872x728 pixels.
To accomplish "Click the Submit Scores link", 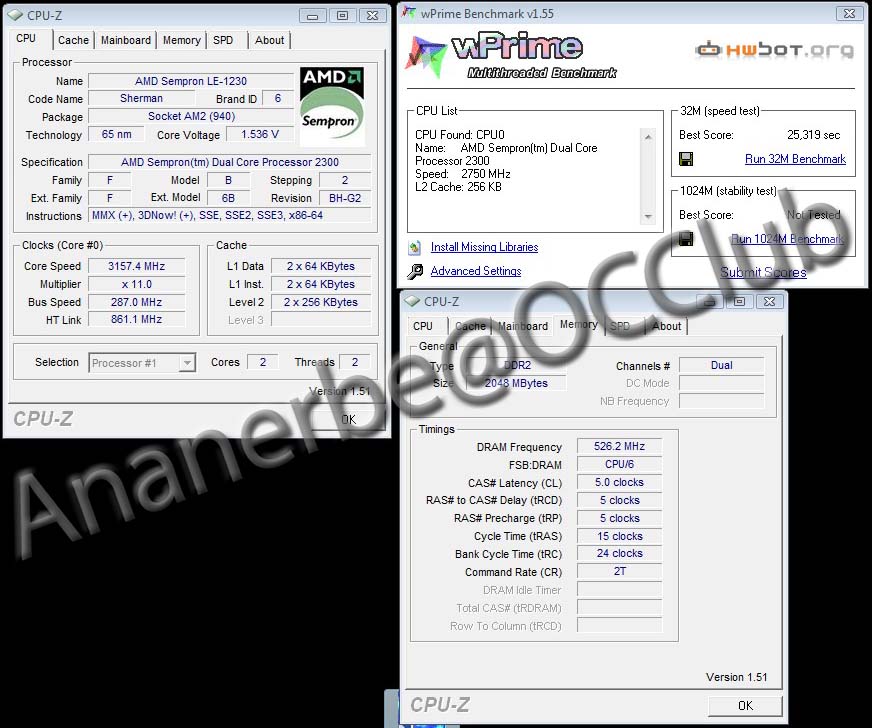I will click(x=763, y=272).
